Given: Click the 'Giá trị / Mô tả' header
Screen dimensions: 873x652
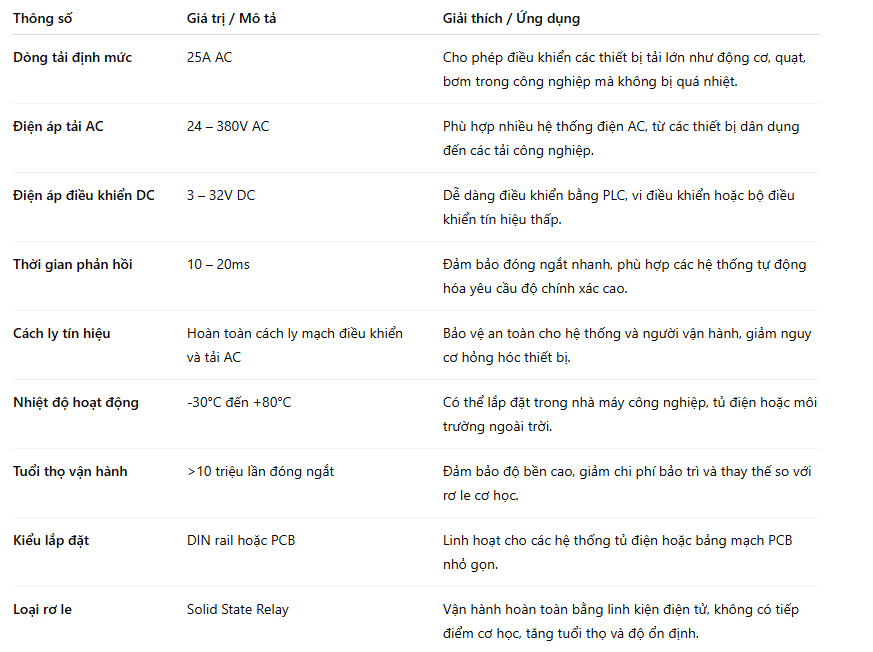Looking at the screenshot, I should (x=232, y=19).
